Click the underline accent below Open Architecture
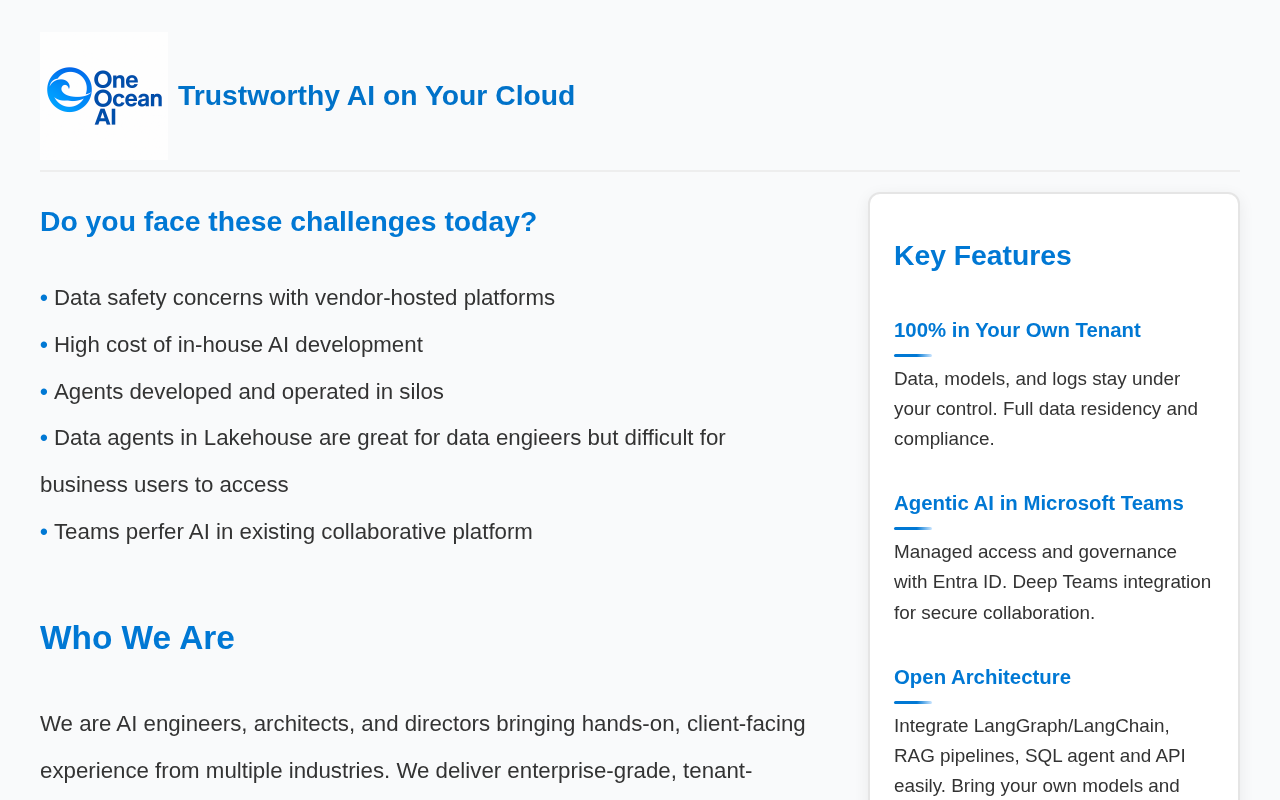This screenshot has height=800, width=1280. [x=912, y=702]
